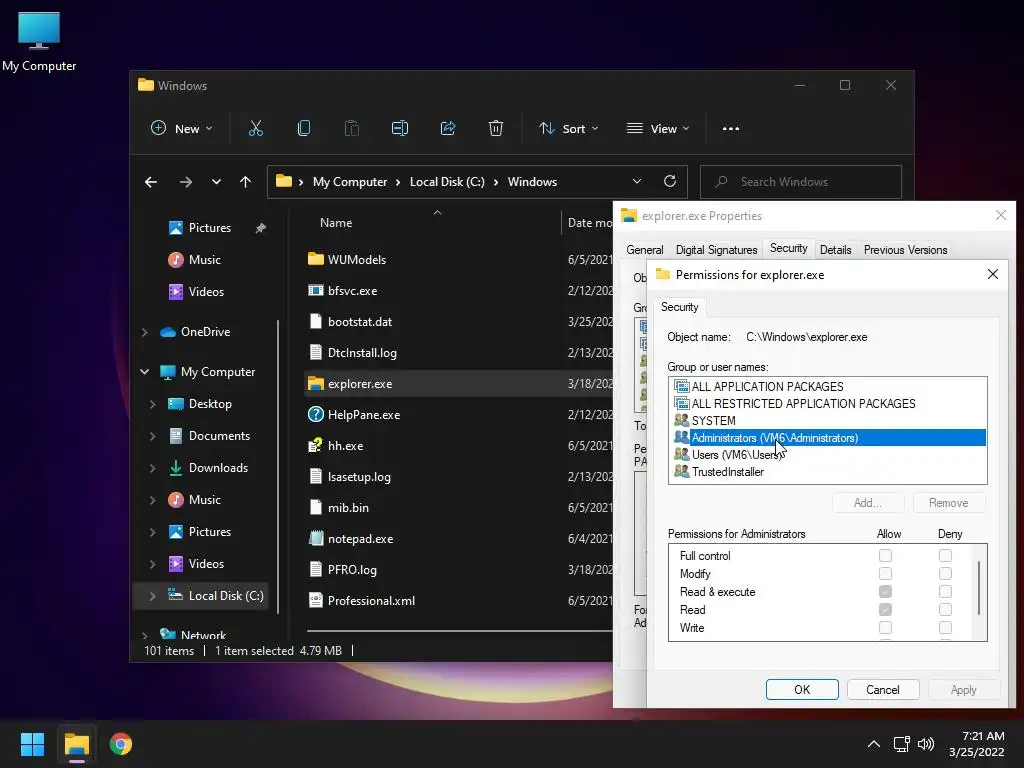Collapse the My Computer tree node
Image resolution: width=1024 pixels, height=768 pixels.
(x=144, y=372)
